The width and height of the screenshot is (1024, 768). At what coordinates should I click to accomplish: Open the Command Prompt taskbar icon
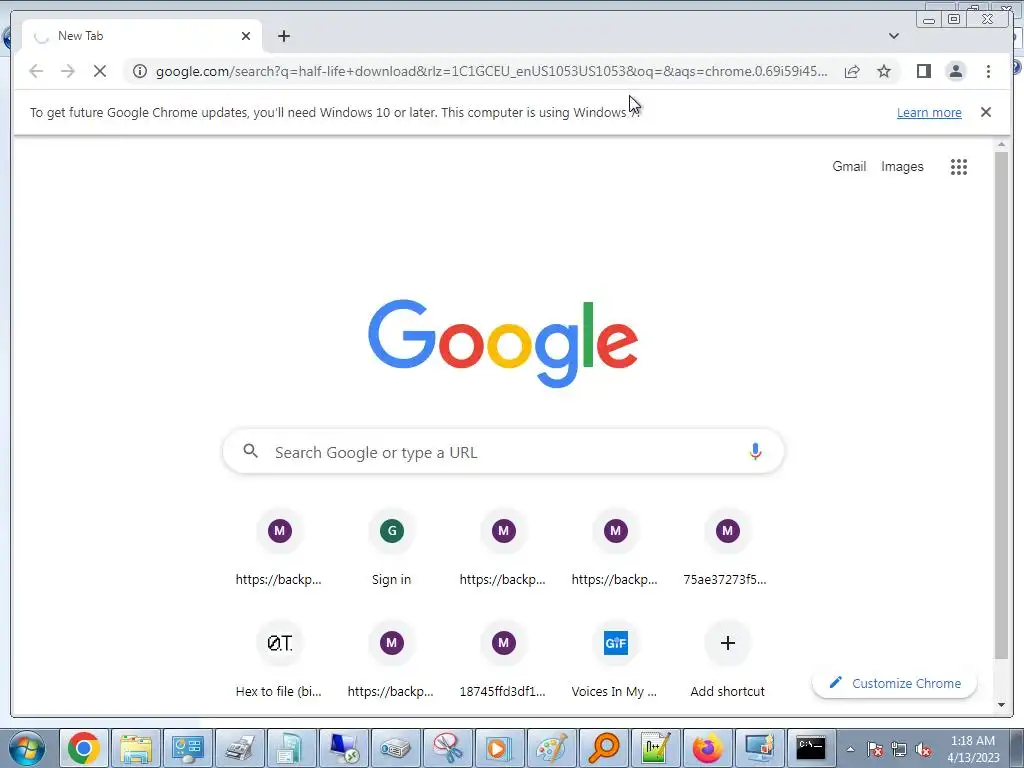pos(810,748)
